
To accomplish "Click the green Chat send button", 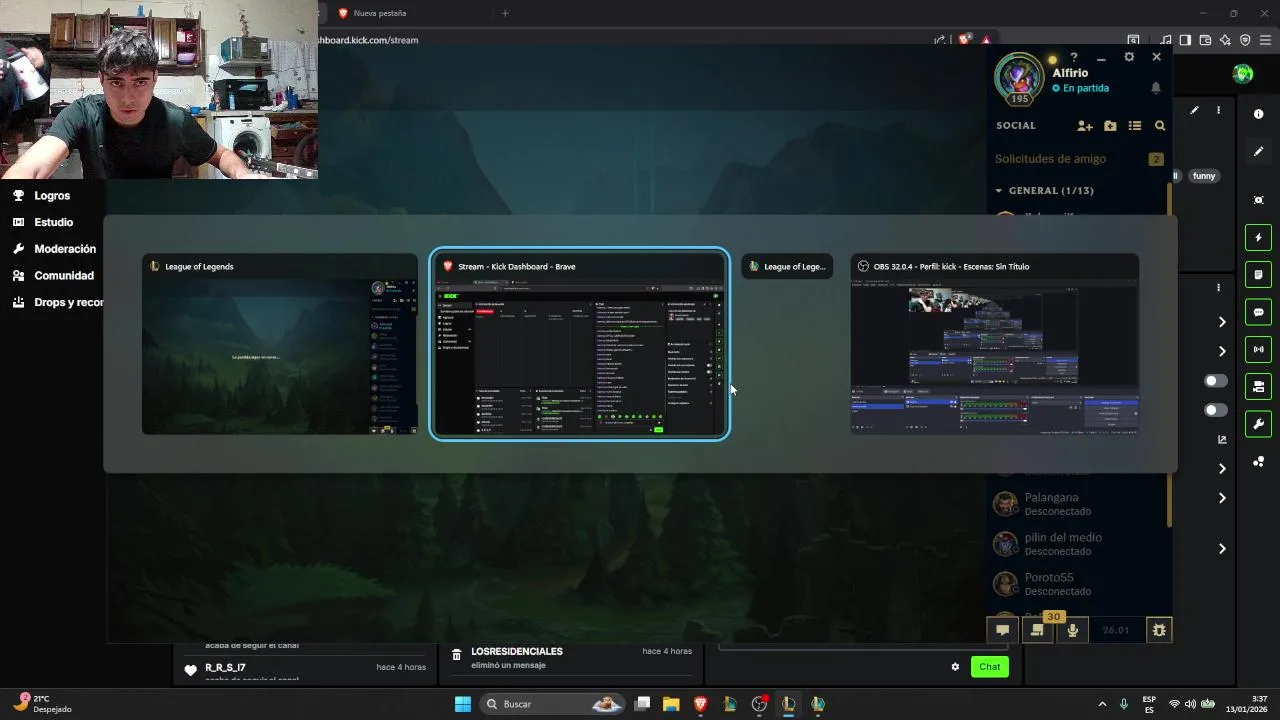I will [x=989, y=667].
